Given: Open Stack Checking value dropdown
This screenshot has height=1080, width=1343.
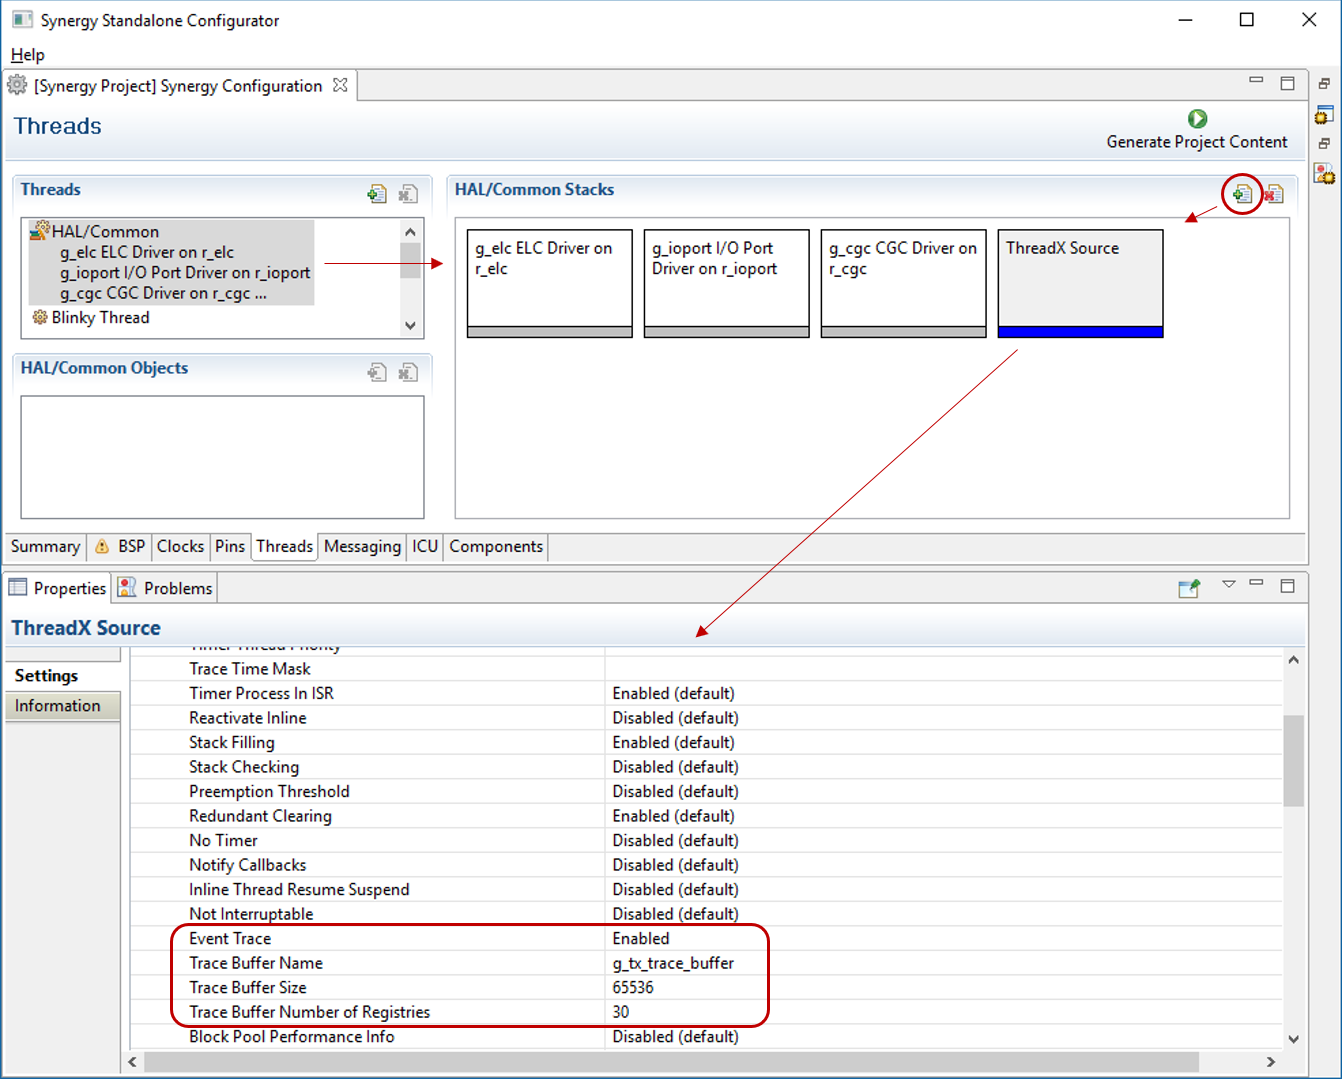Looking at the screenshot, I should click(943, 767).
